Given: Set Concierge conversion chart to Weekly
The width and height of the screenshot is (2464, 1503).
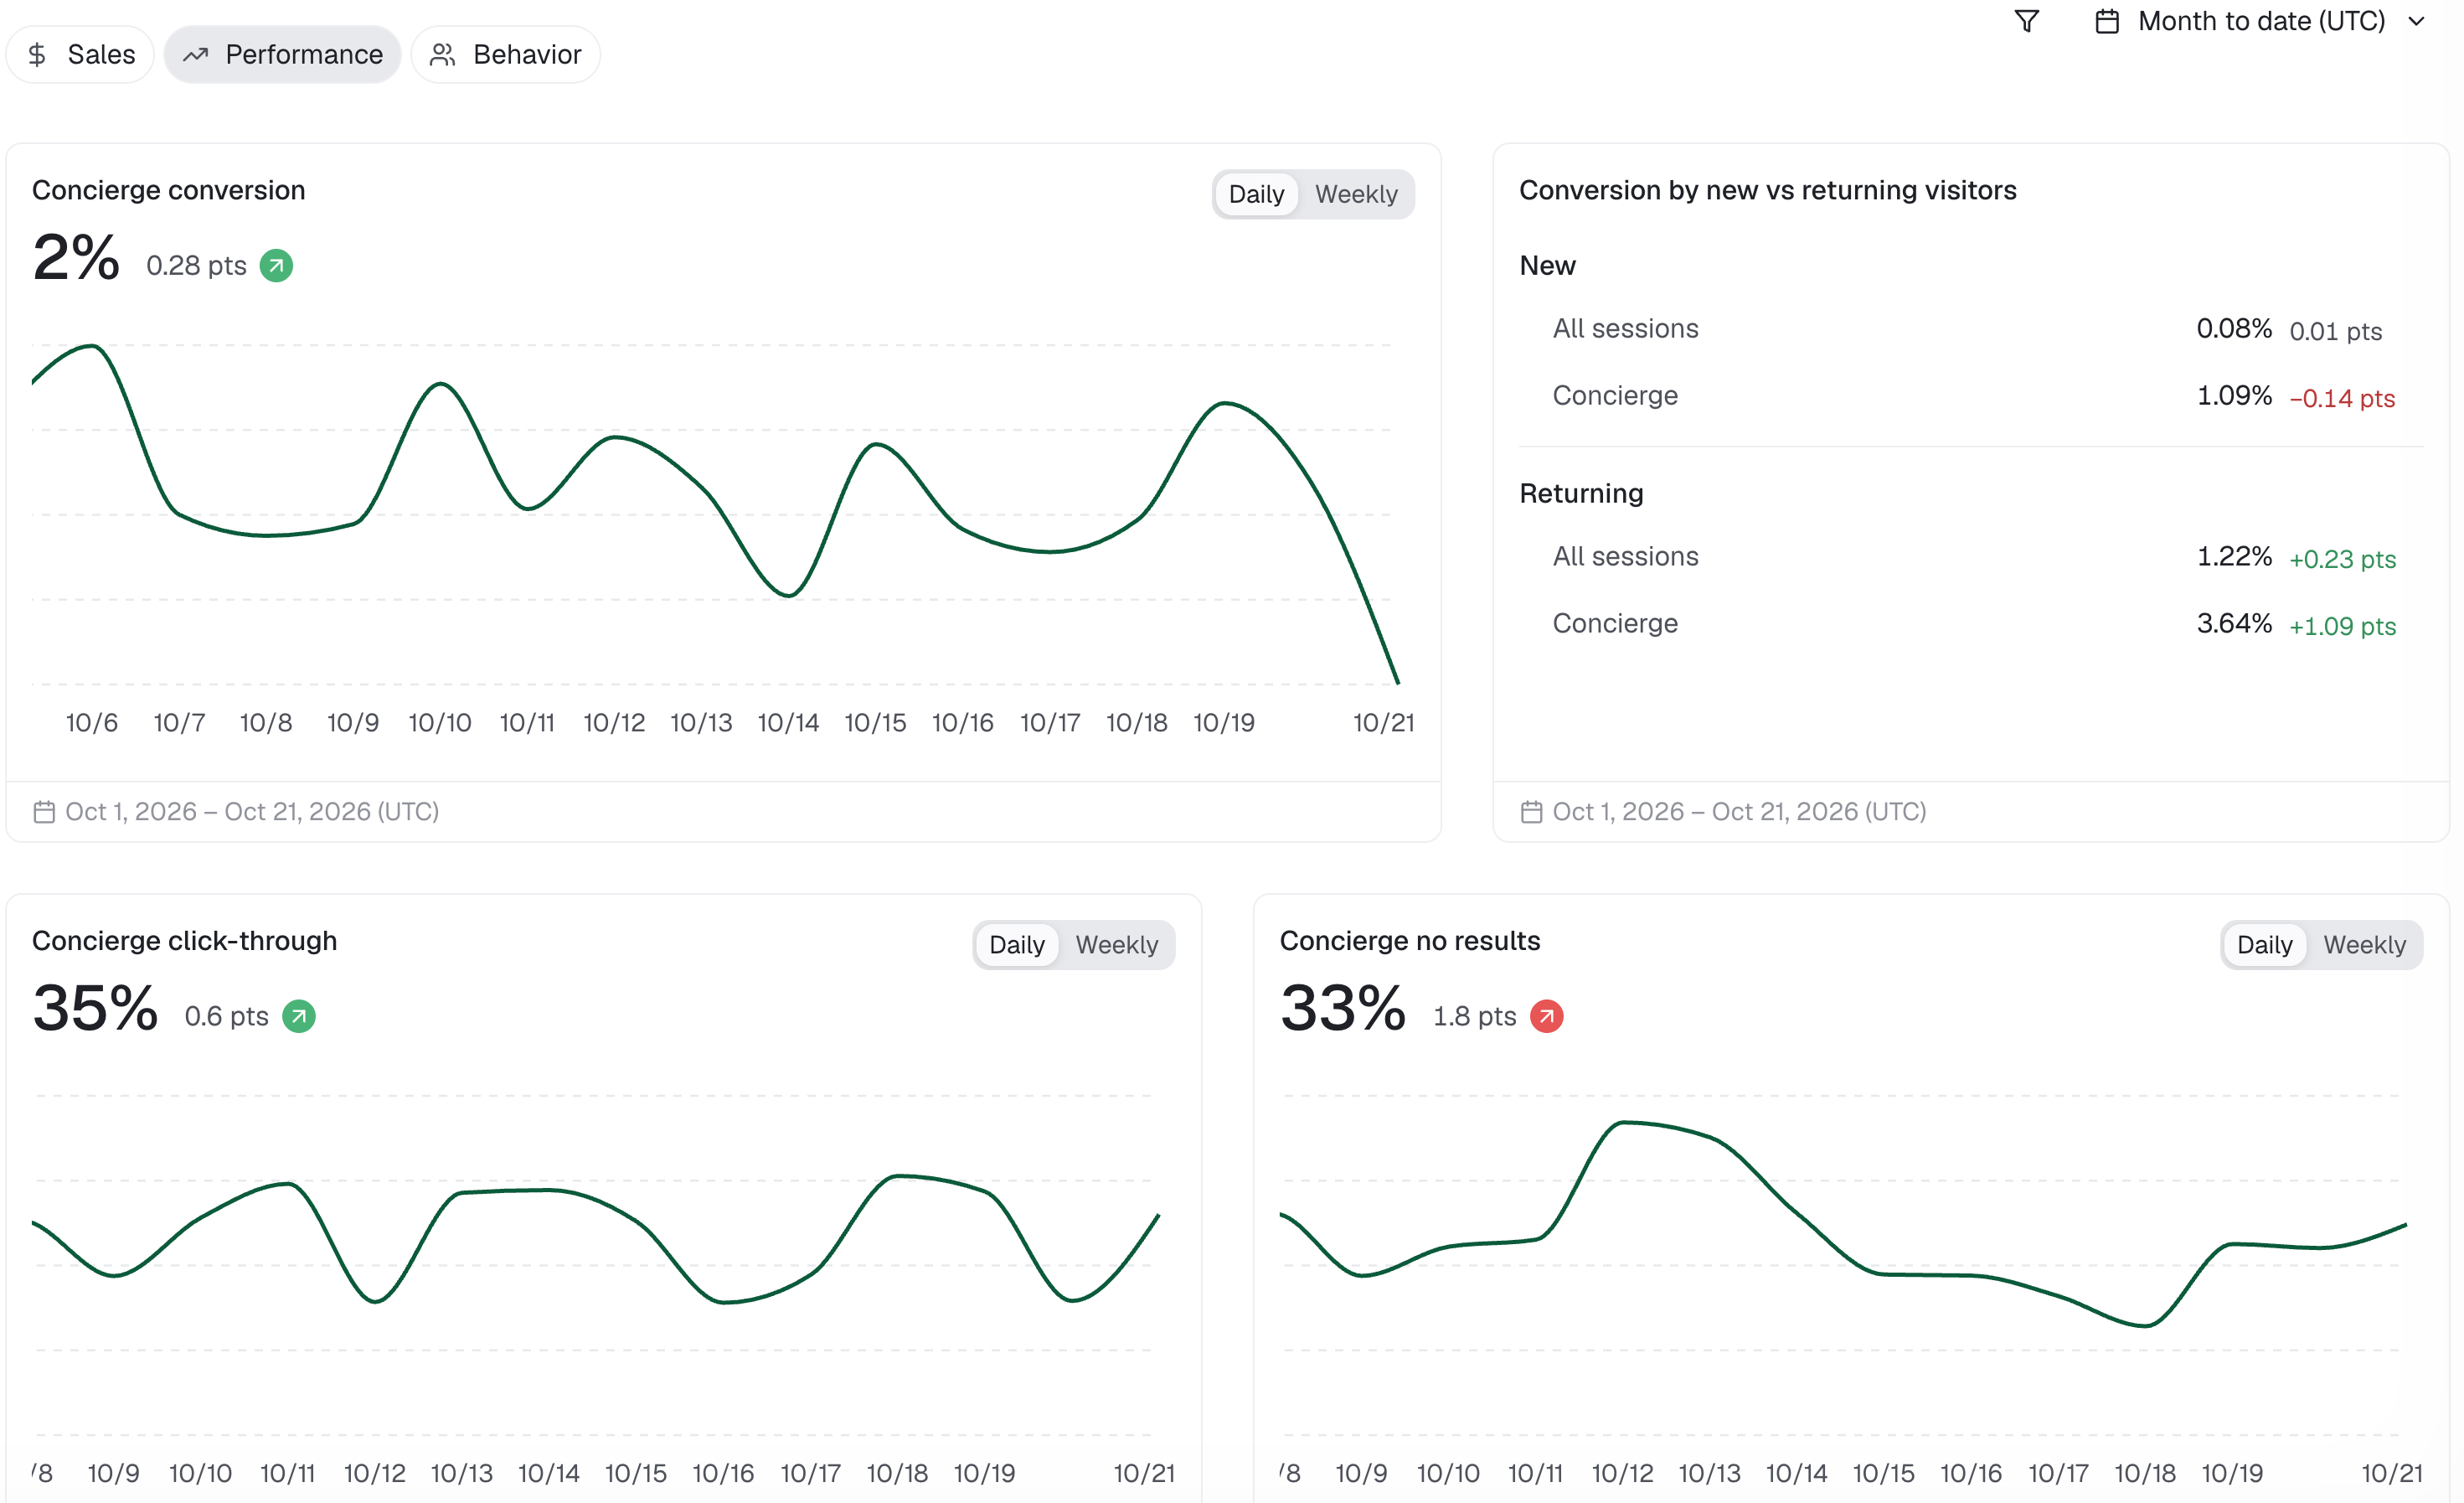Looking at the screenshot, I should 1356,194.
